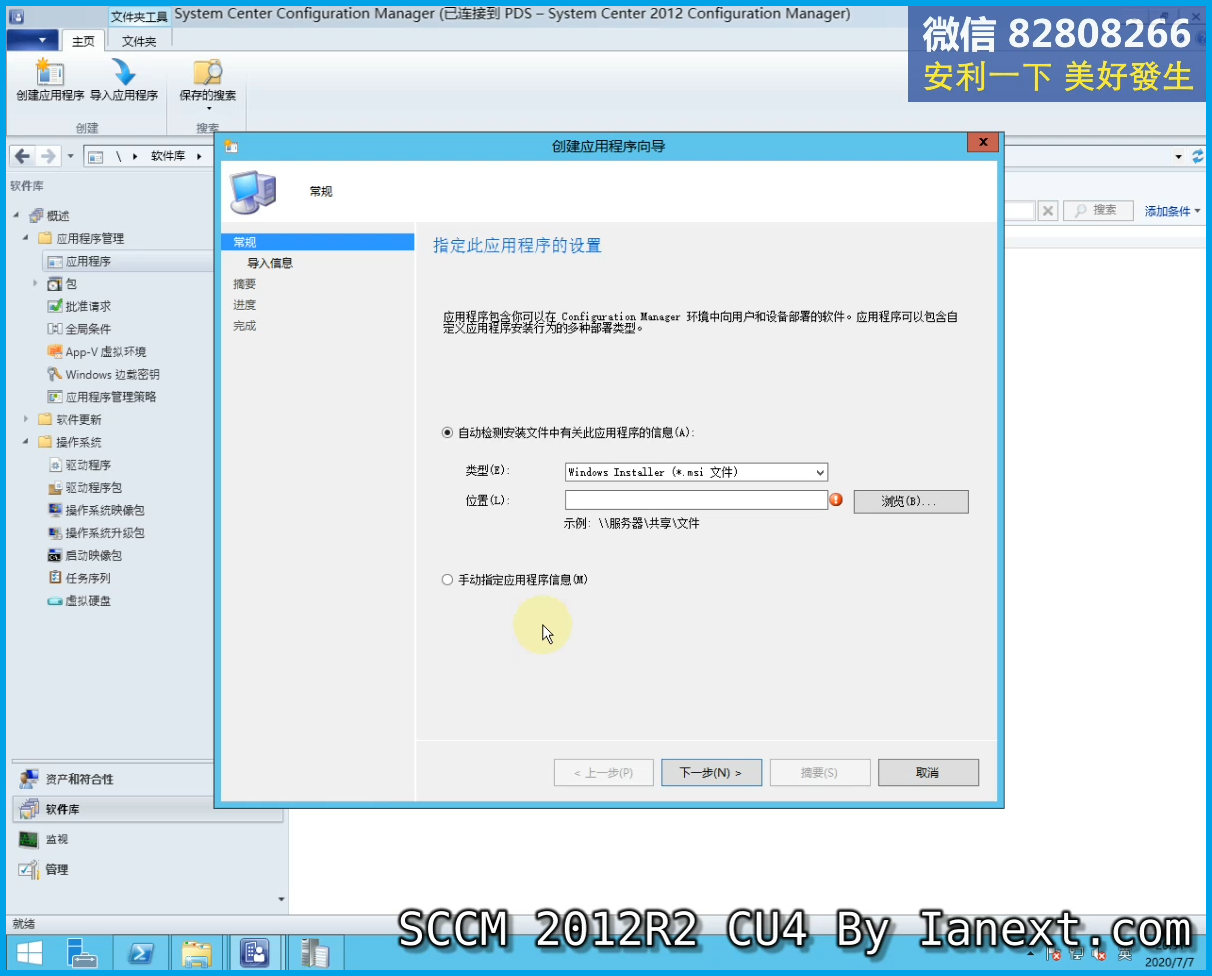Open 启动映像包 node
The image size is (1212, 976).
[94, 555]
